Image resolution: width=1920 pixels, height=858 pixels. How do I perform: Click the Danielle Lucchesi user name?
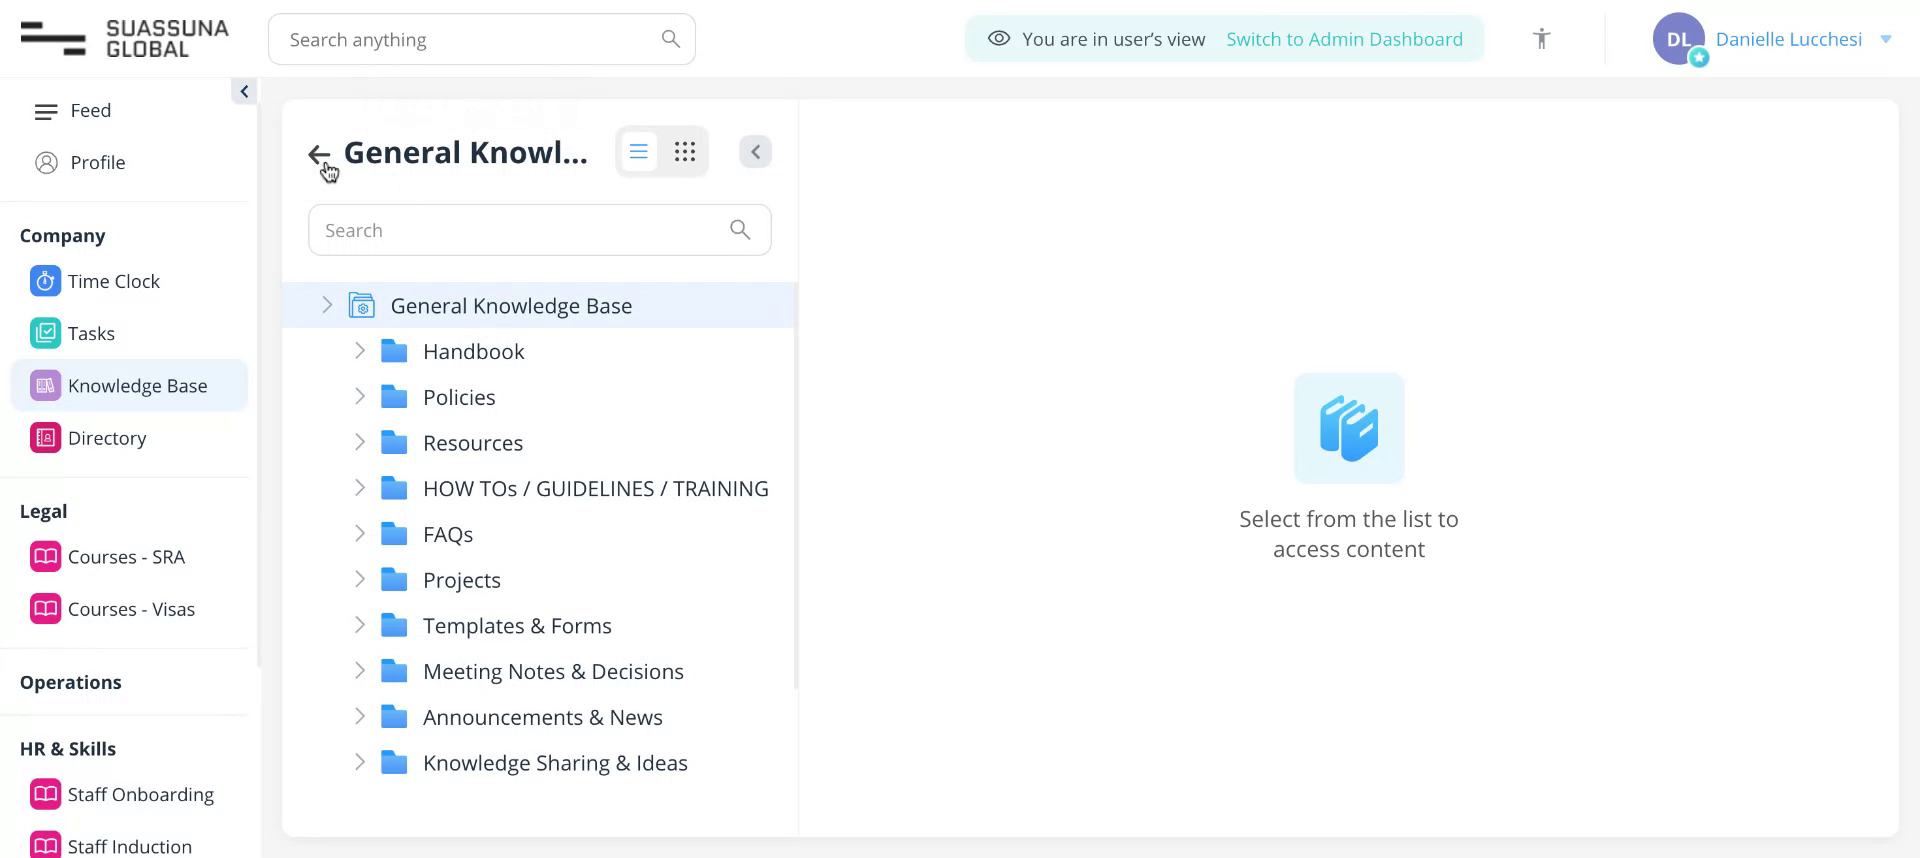(1788, 39)
